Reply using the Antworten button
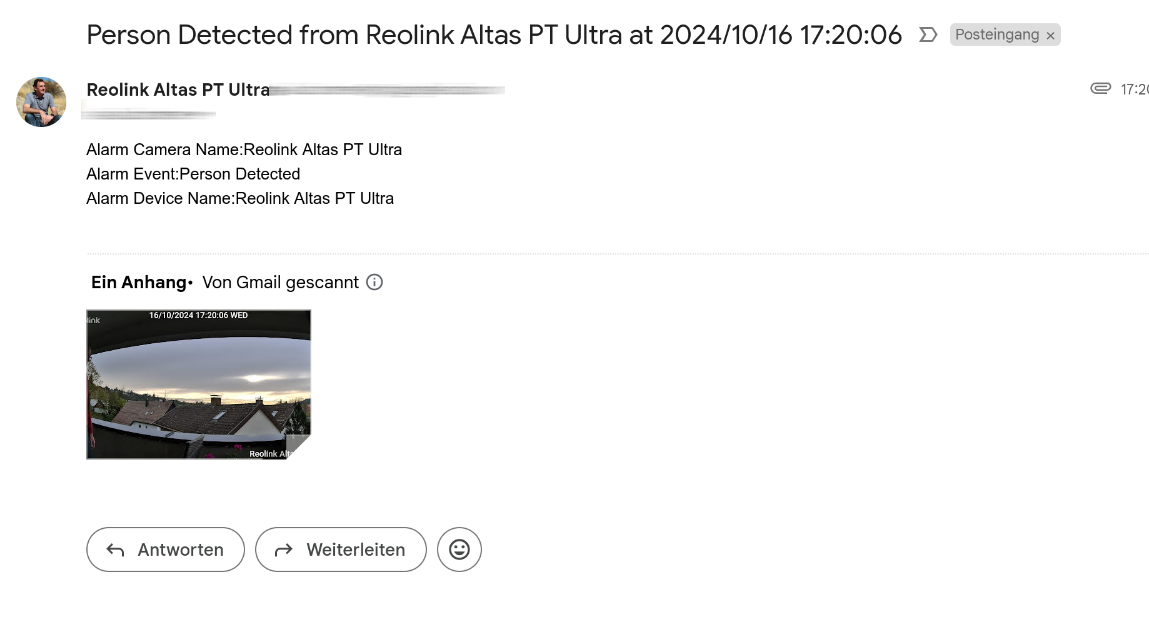Image resolution: width=1149 pixels, height=629 pixels. [165, 549]
